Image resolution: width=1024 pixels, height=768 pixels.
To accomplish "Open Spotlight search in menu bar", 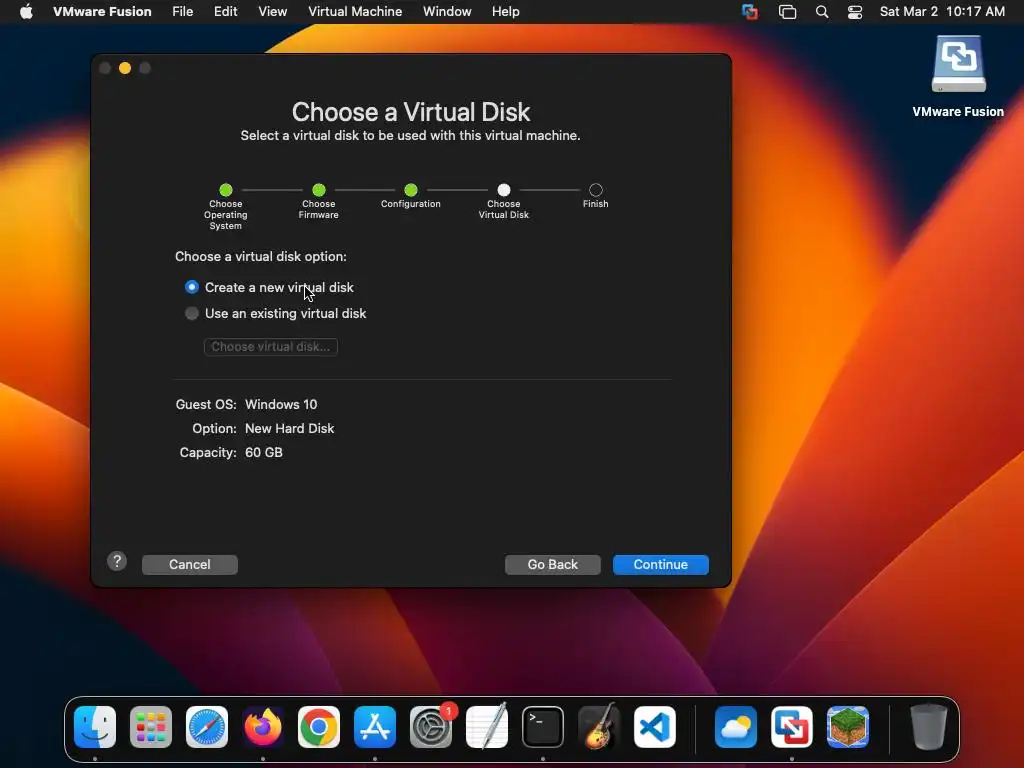I will [822, 12].
